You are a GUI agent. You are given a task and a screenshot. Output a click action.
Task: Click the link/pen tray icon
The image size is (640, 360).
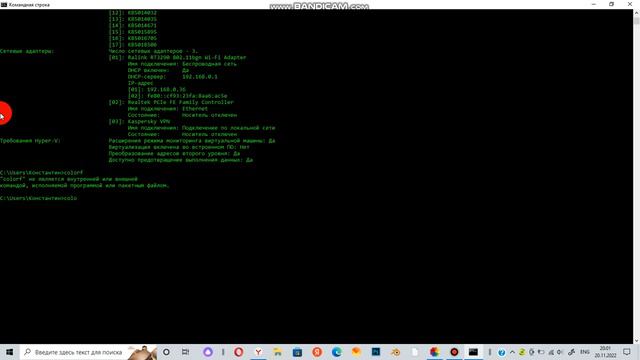pyautogui.click(x=571, y=352)
